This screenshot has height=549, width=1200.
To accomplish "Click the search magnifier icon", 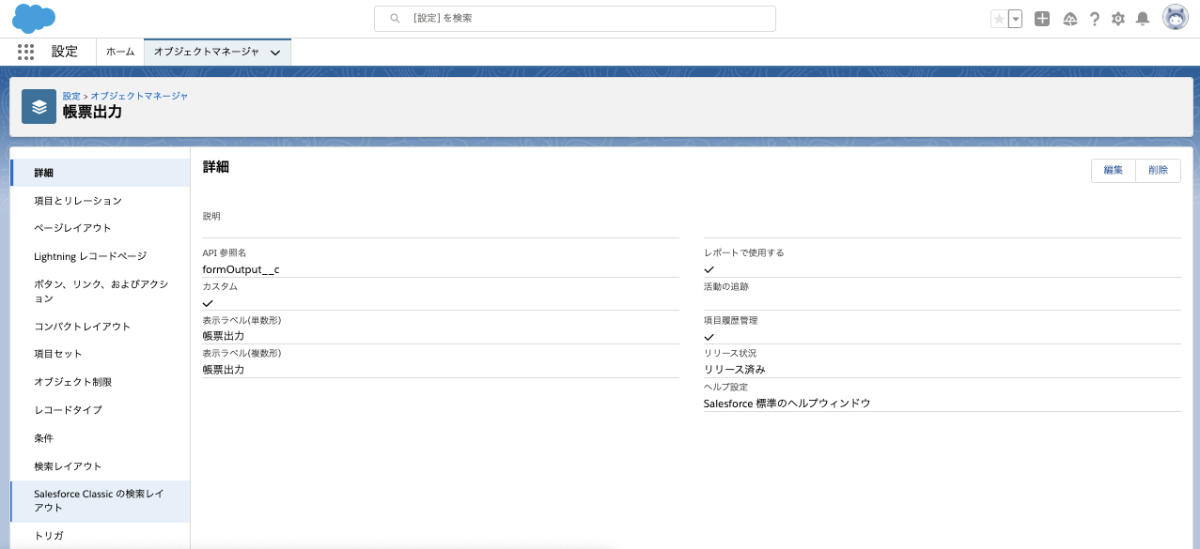I will pos(396,19).
